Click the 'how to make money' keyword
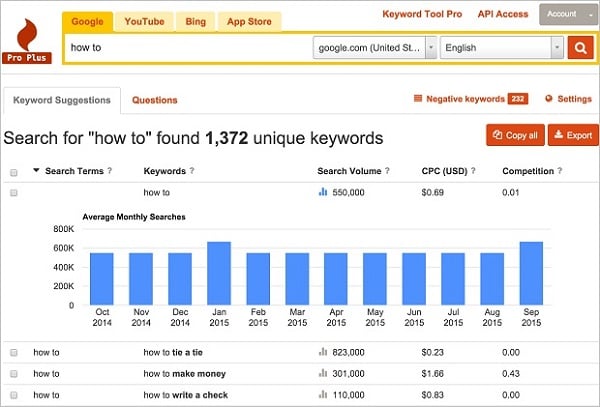The width and height of the screenshot is (600, 407). (184, 374)
